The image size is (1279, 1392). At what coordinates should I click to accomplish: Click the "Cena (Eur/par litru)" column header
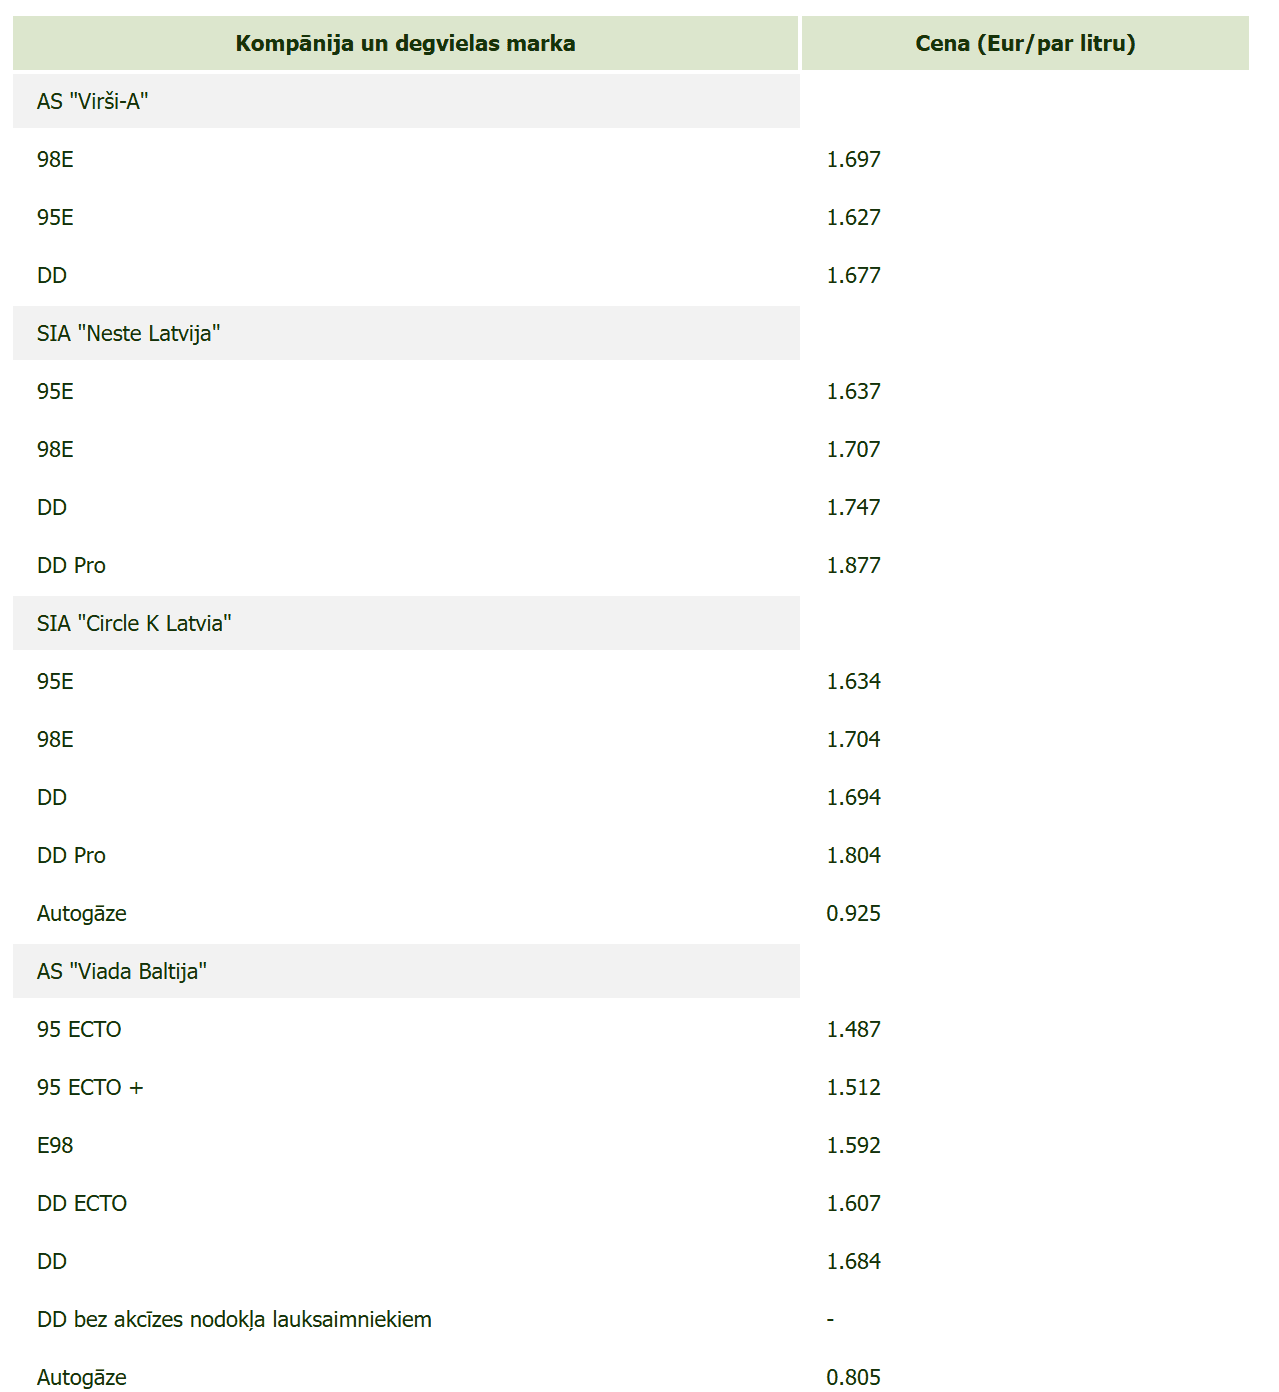tap(1025, 44)
